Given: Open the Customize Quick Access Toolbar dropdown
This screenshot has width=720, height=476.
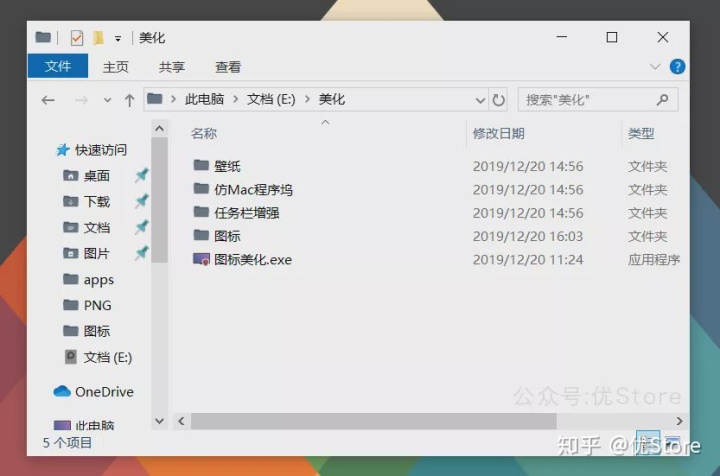Looking at the screenshot, I should click(x=118, y=39).
